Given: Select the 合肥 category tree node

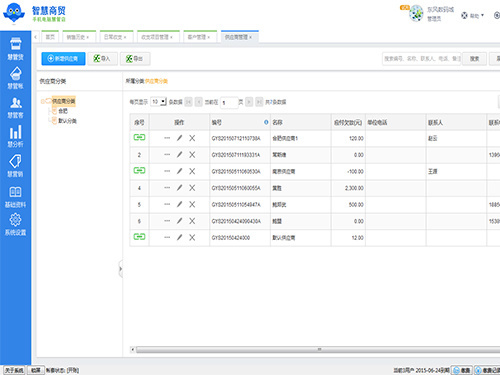Looking at the screenshot, I should point(63,111).
